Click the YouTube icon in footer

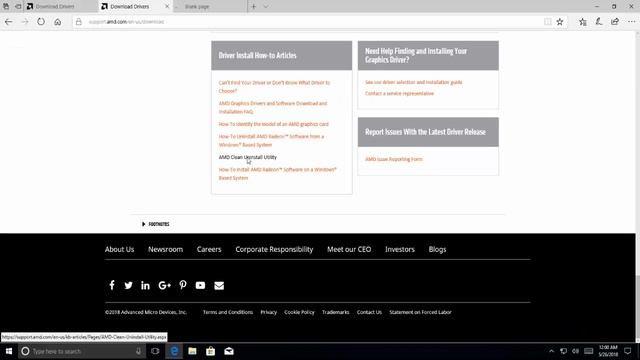point(200,285)
